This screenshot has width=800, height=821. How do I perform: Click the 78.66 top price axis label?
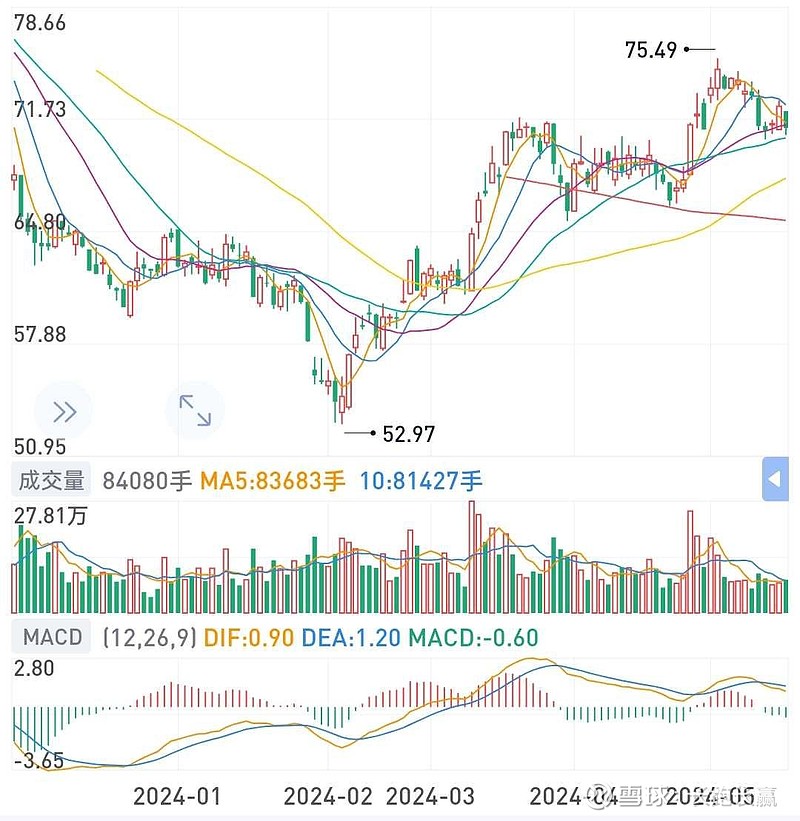click(40, 23)
